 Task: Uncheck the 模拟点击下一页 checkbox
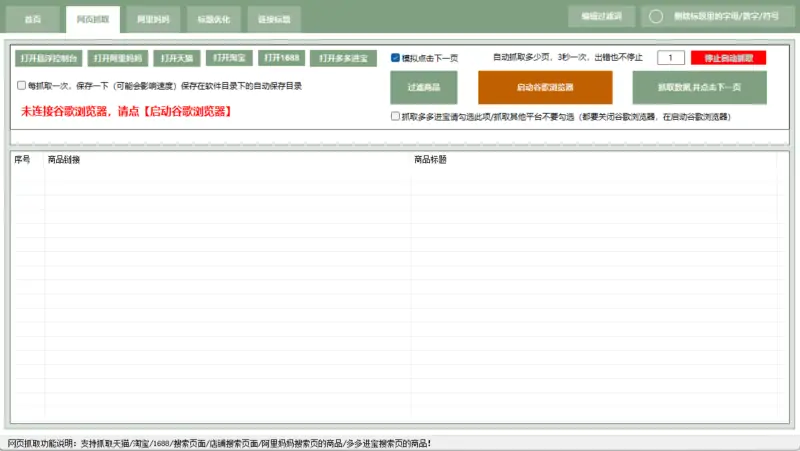tap(396, 58)
